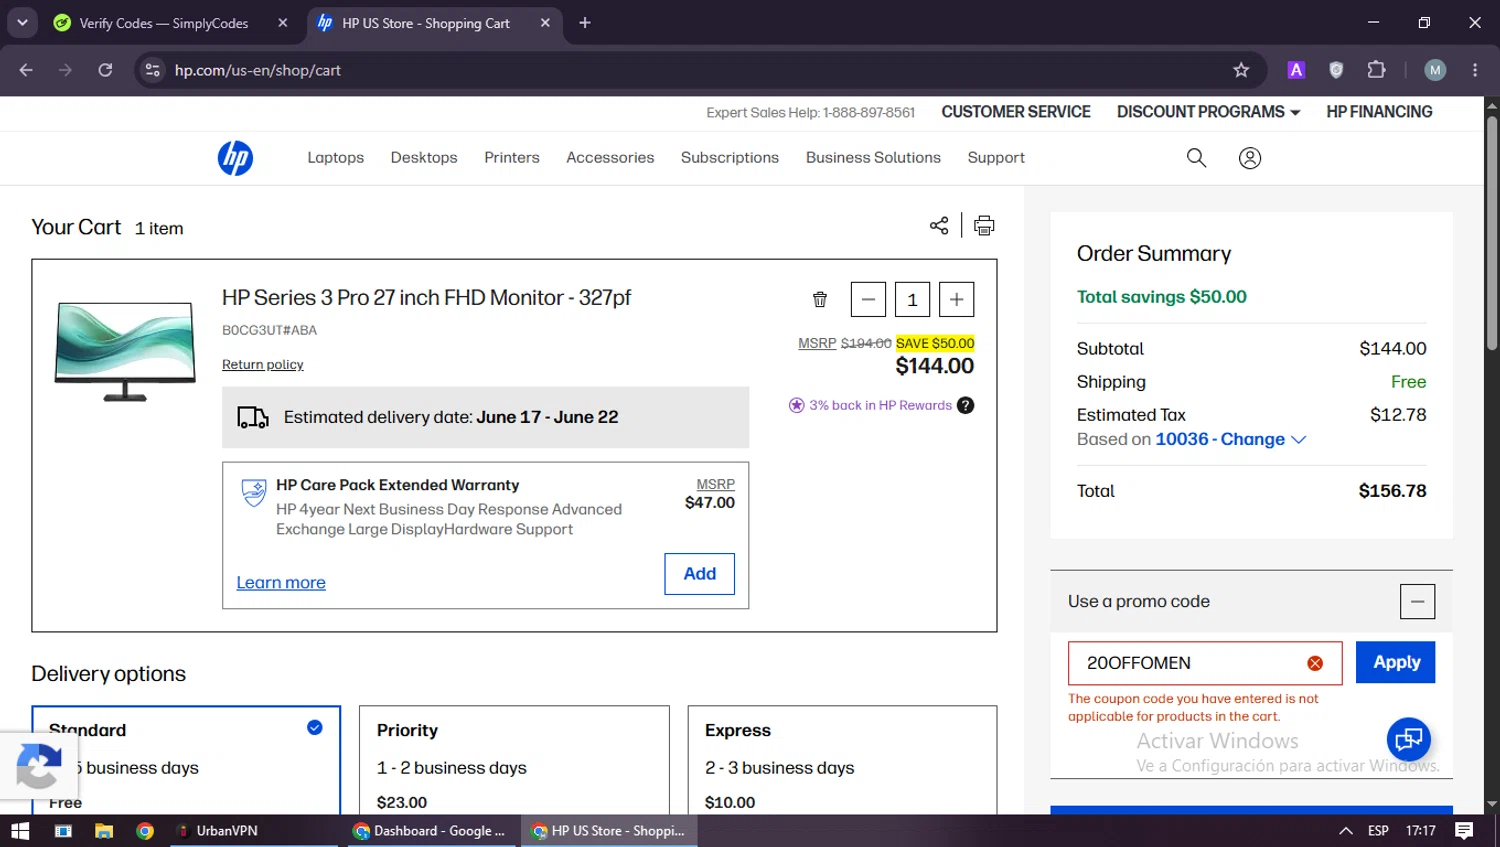Decrease monitor quantity with minus button

point(868,299)
